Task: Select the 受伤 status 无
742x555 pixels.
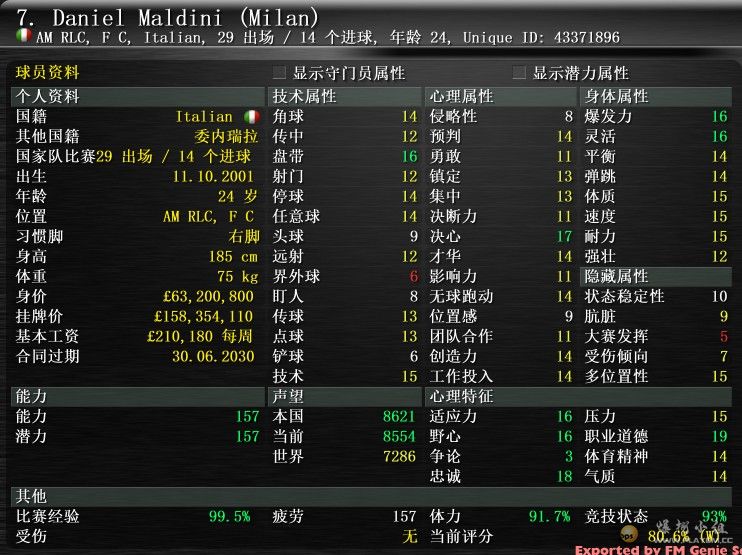Action: (x=410, y=537)
